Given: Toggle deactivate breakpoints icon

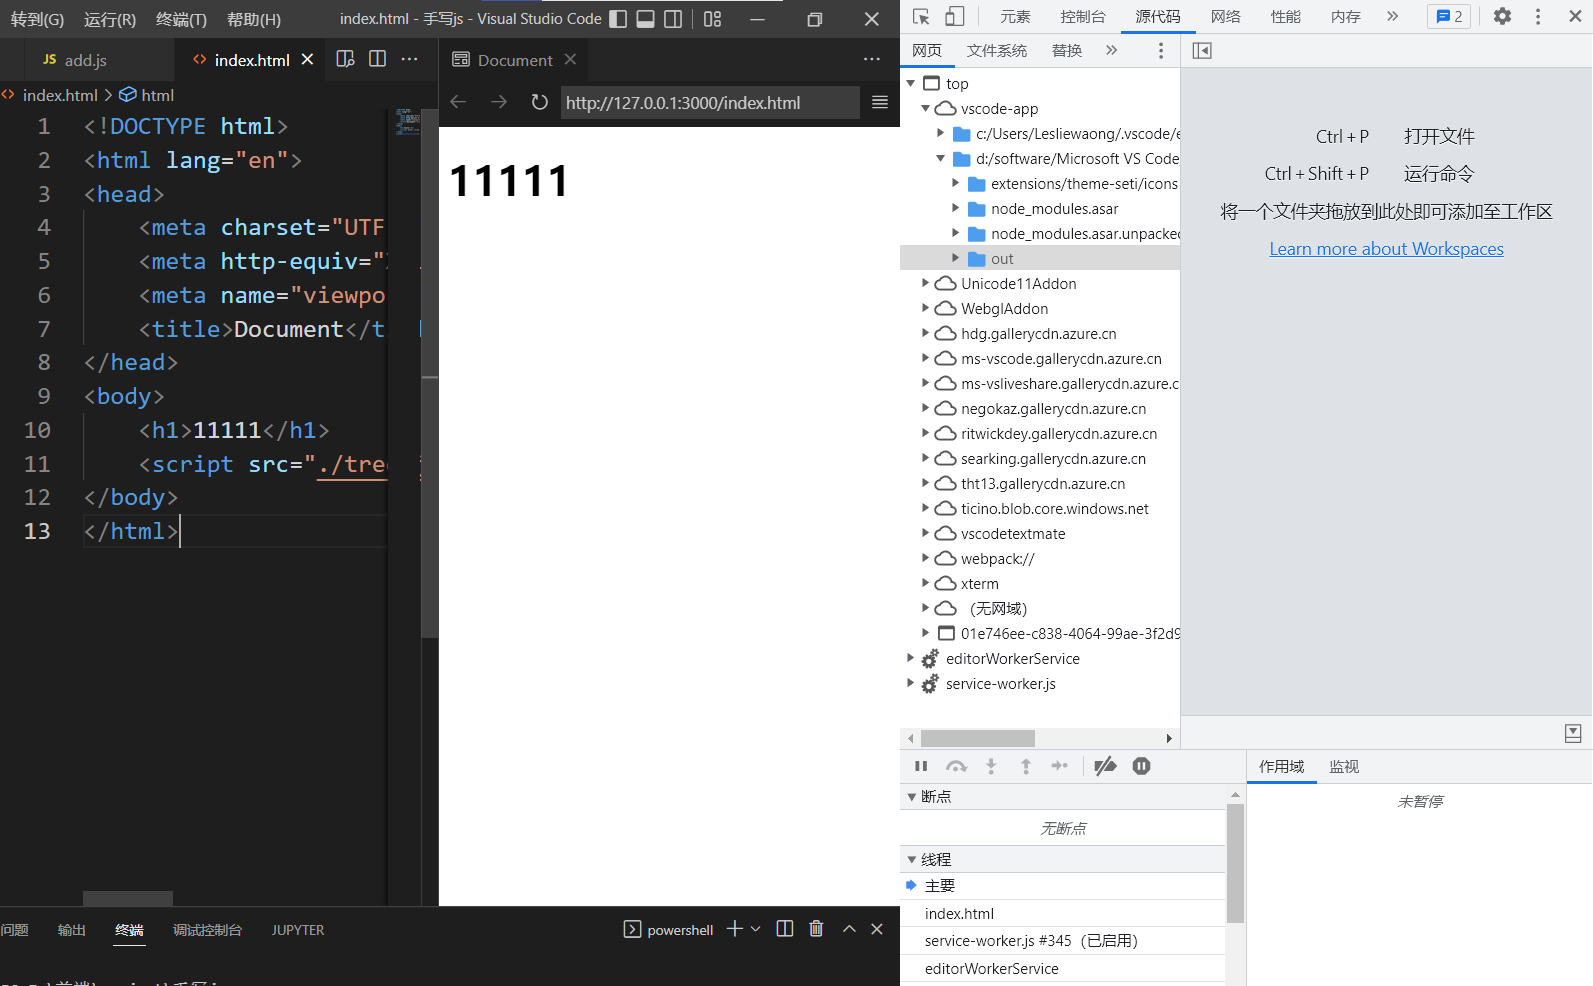Looking at the screenshot, I should (x=1105, y=766).
